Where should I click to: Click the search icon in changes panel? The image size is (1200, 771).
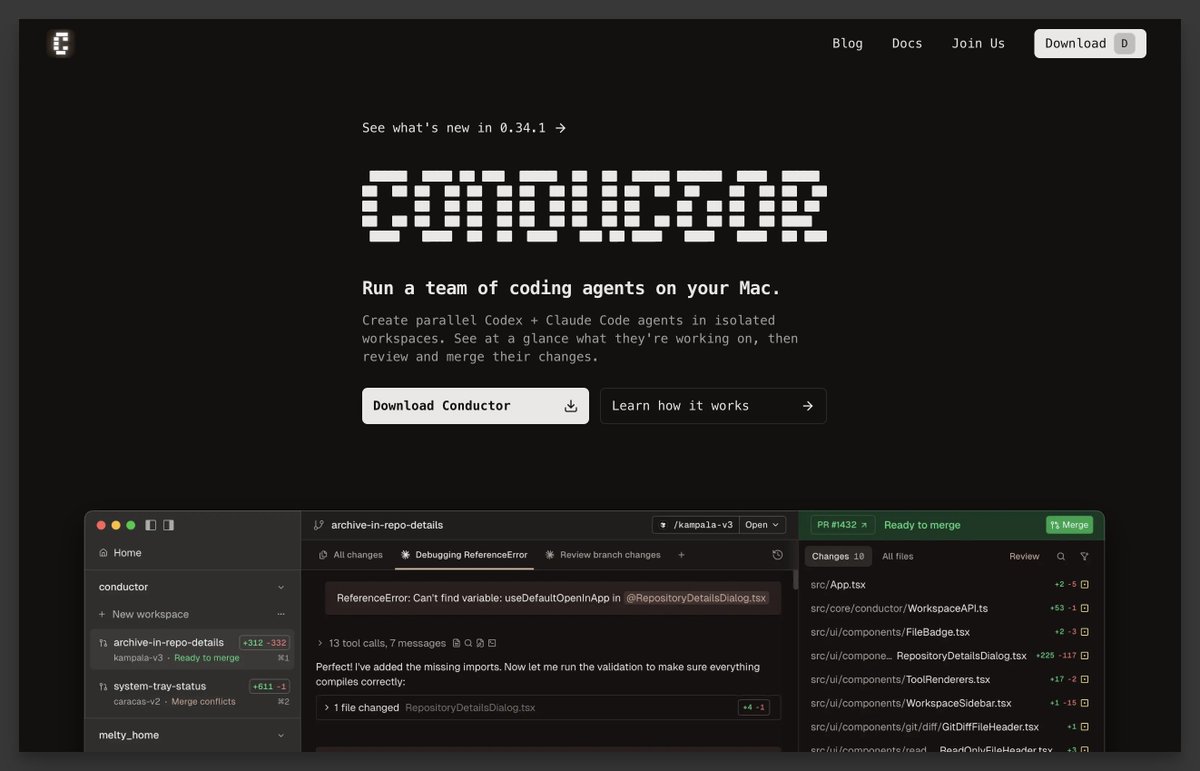1061,556
